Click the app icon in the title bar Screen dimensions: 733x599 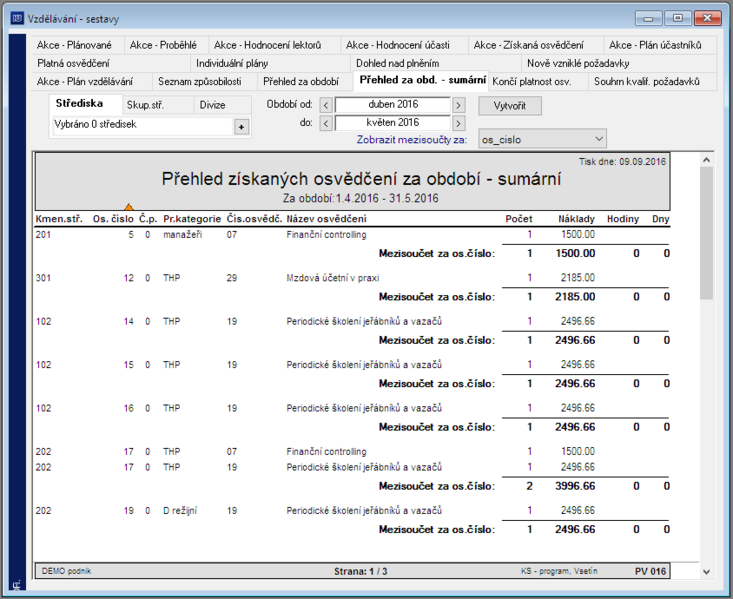click(x=17, y=18)
